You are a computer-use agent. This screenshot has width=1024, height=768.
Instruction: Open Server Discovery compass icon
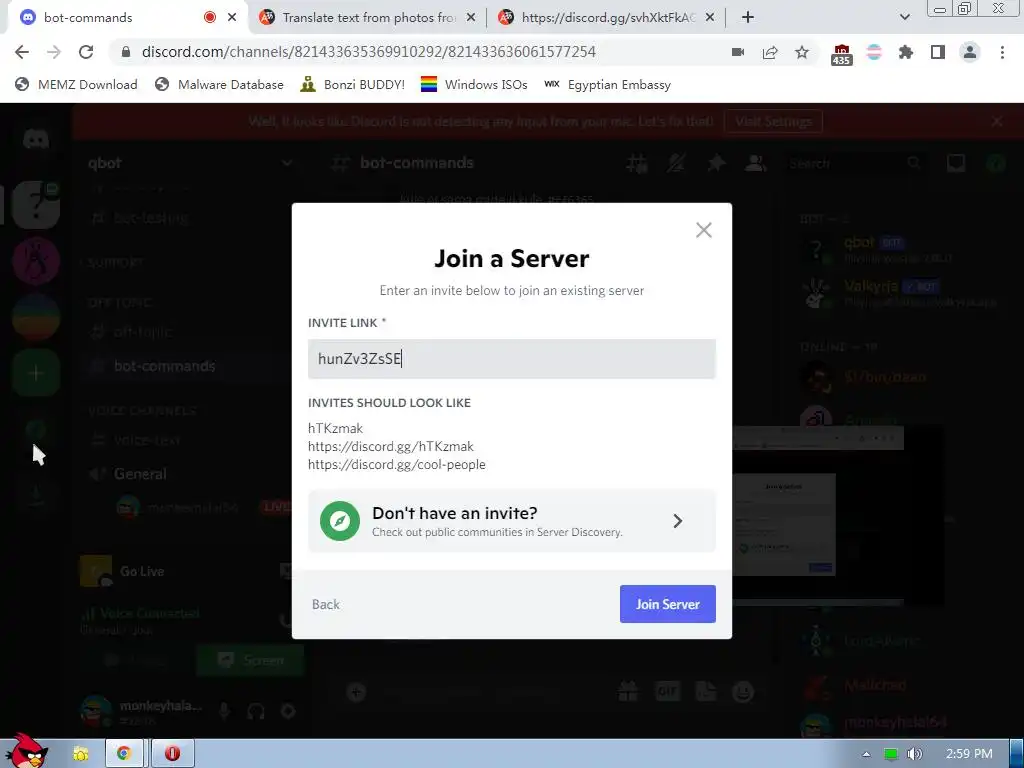340,521
